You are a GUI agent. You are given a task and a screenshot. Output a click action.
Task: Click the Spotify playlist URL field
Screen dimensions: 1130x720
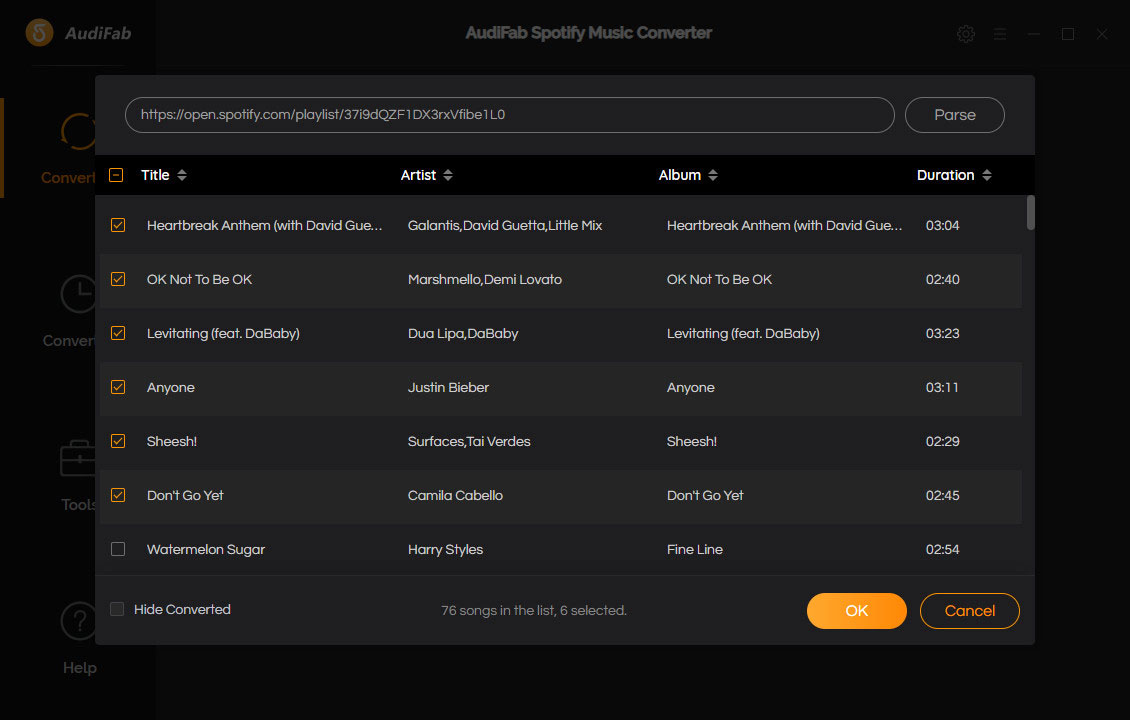(x=509, y=115)
